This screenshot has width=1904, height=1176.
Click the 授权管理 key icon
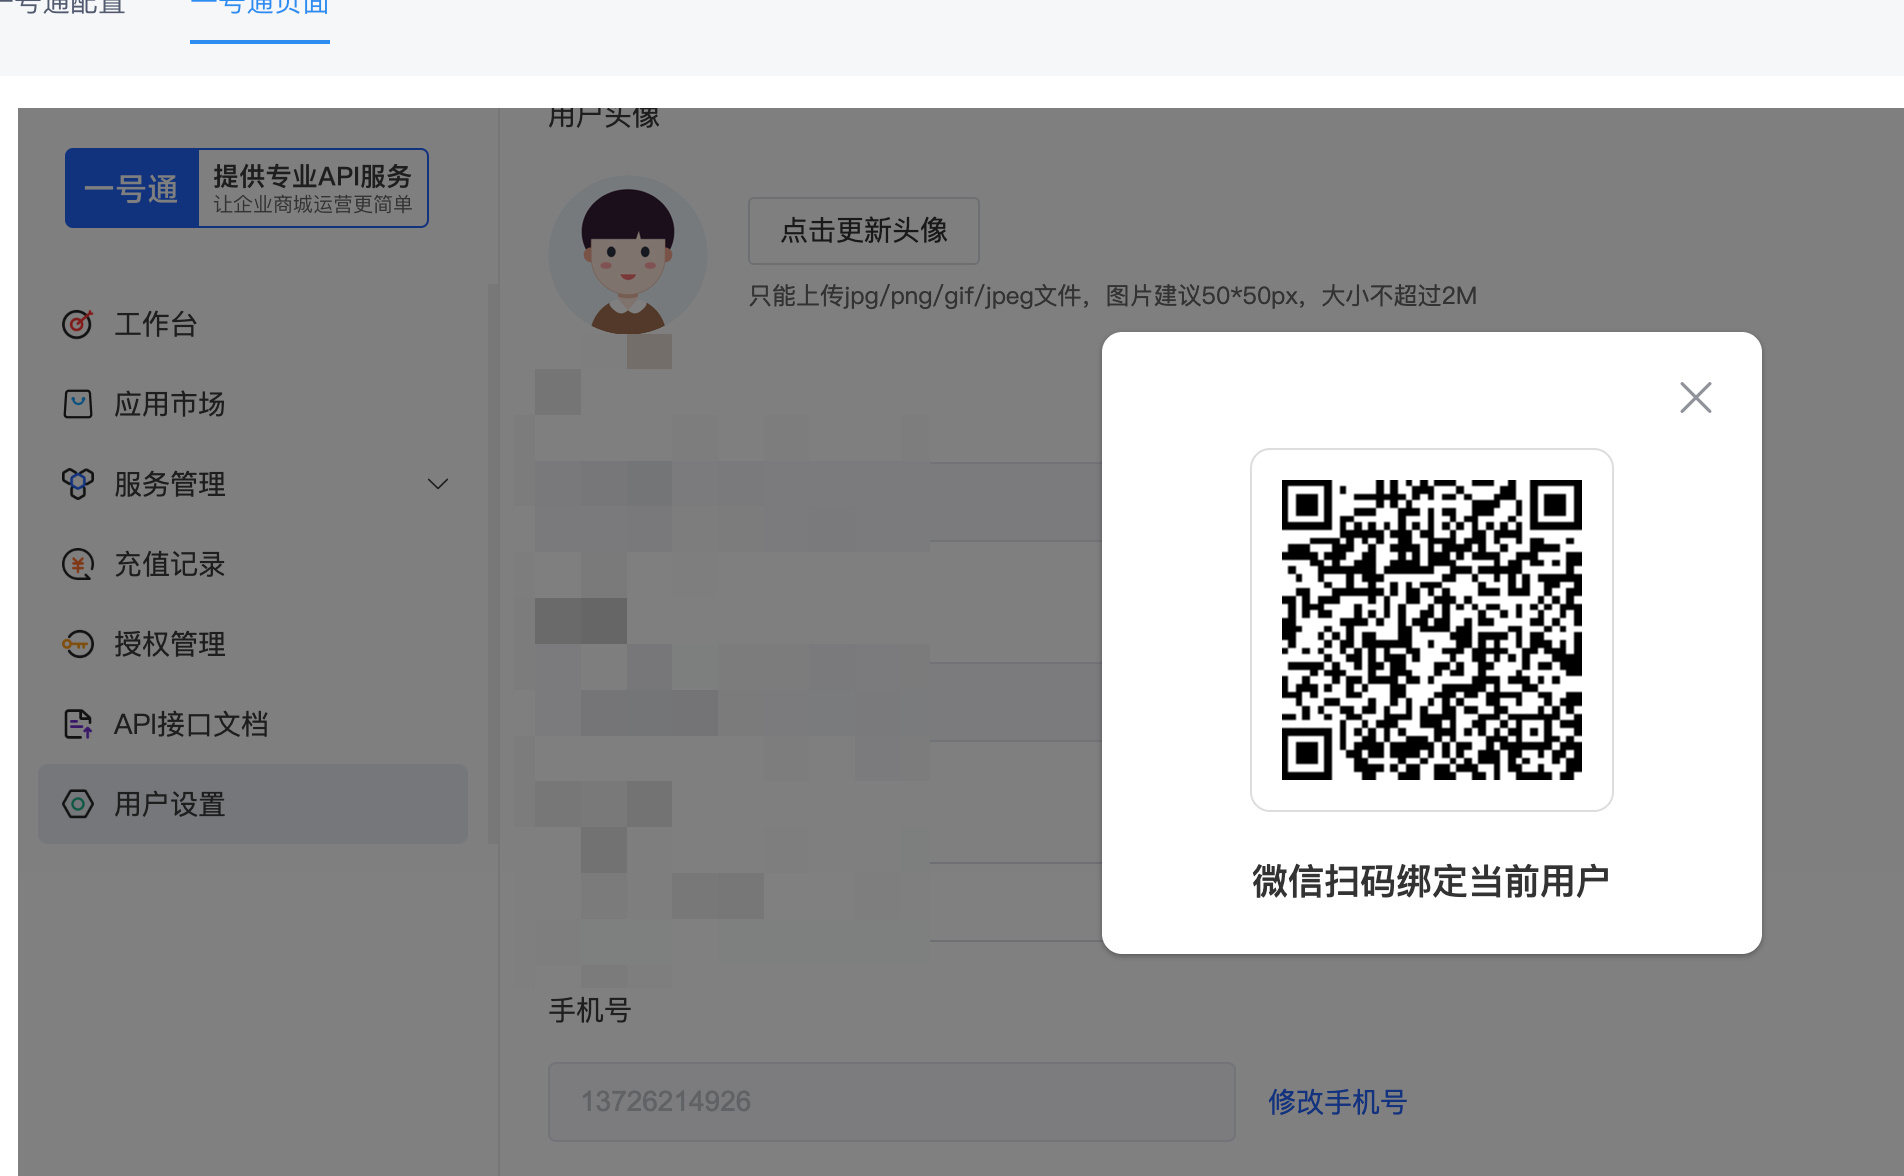[77, 644]
